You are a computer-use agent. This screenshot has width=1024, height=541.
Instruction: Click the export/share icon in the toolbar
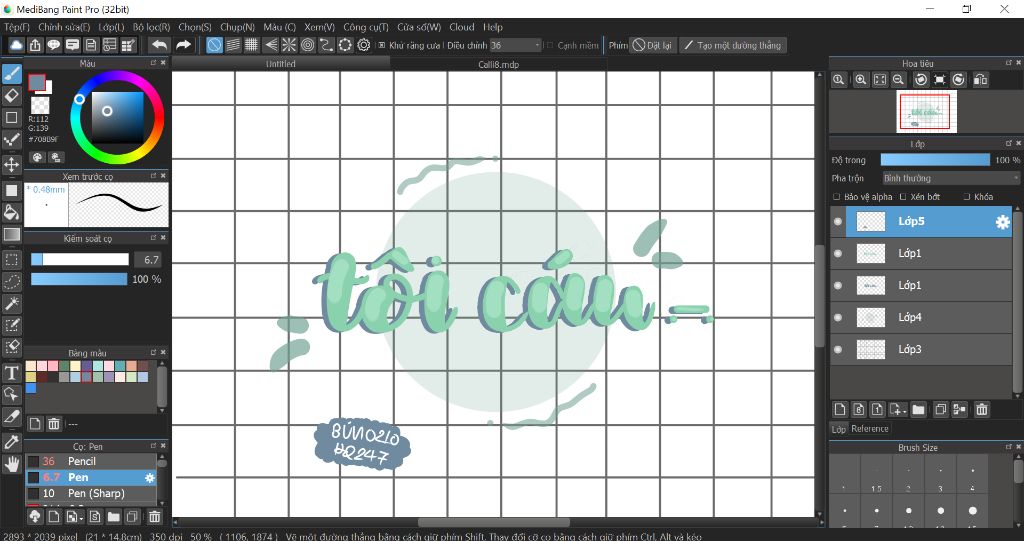[35, 45]
